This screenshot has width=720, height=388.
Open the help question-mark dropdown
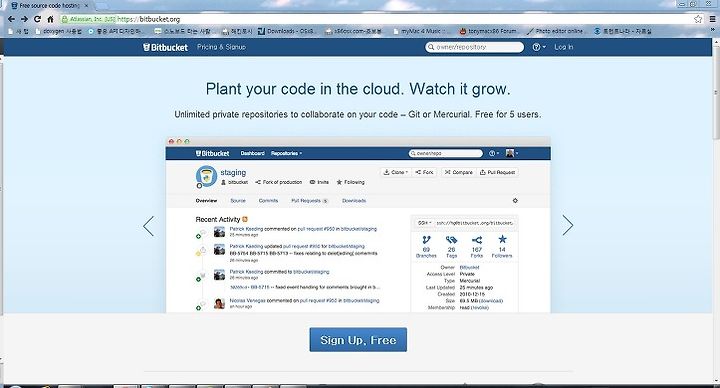click(x=539, y=47)
